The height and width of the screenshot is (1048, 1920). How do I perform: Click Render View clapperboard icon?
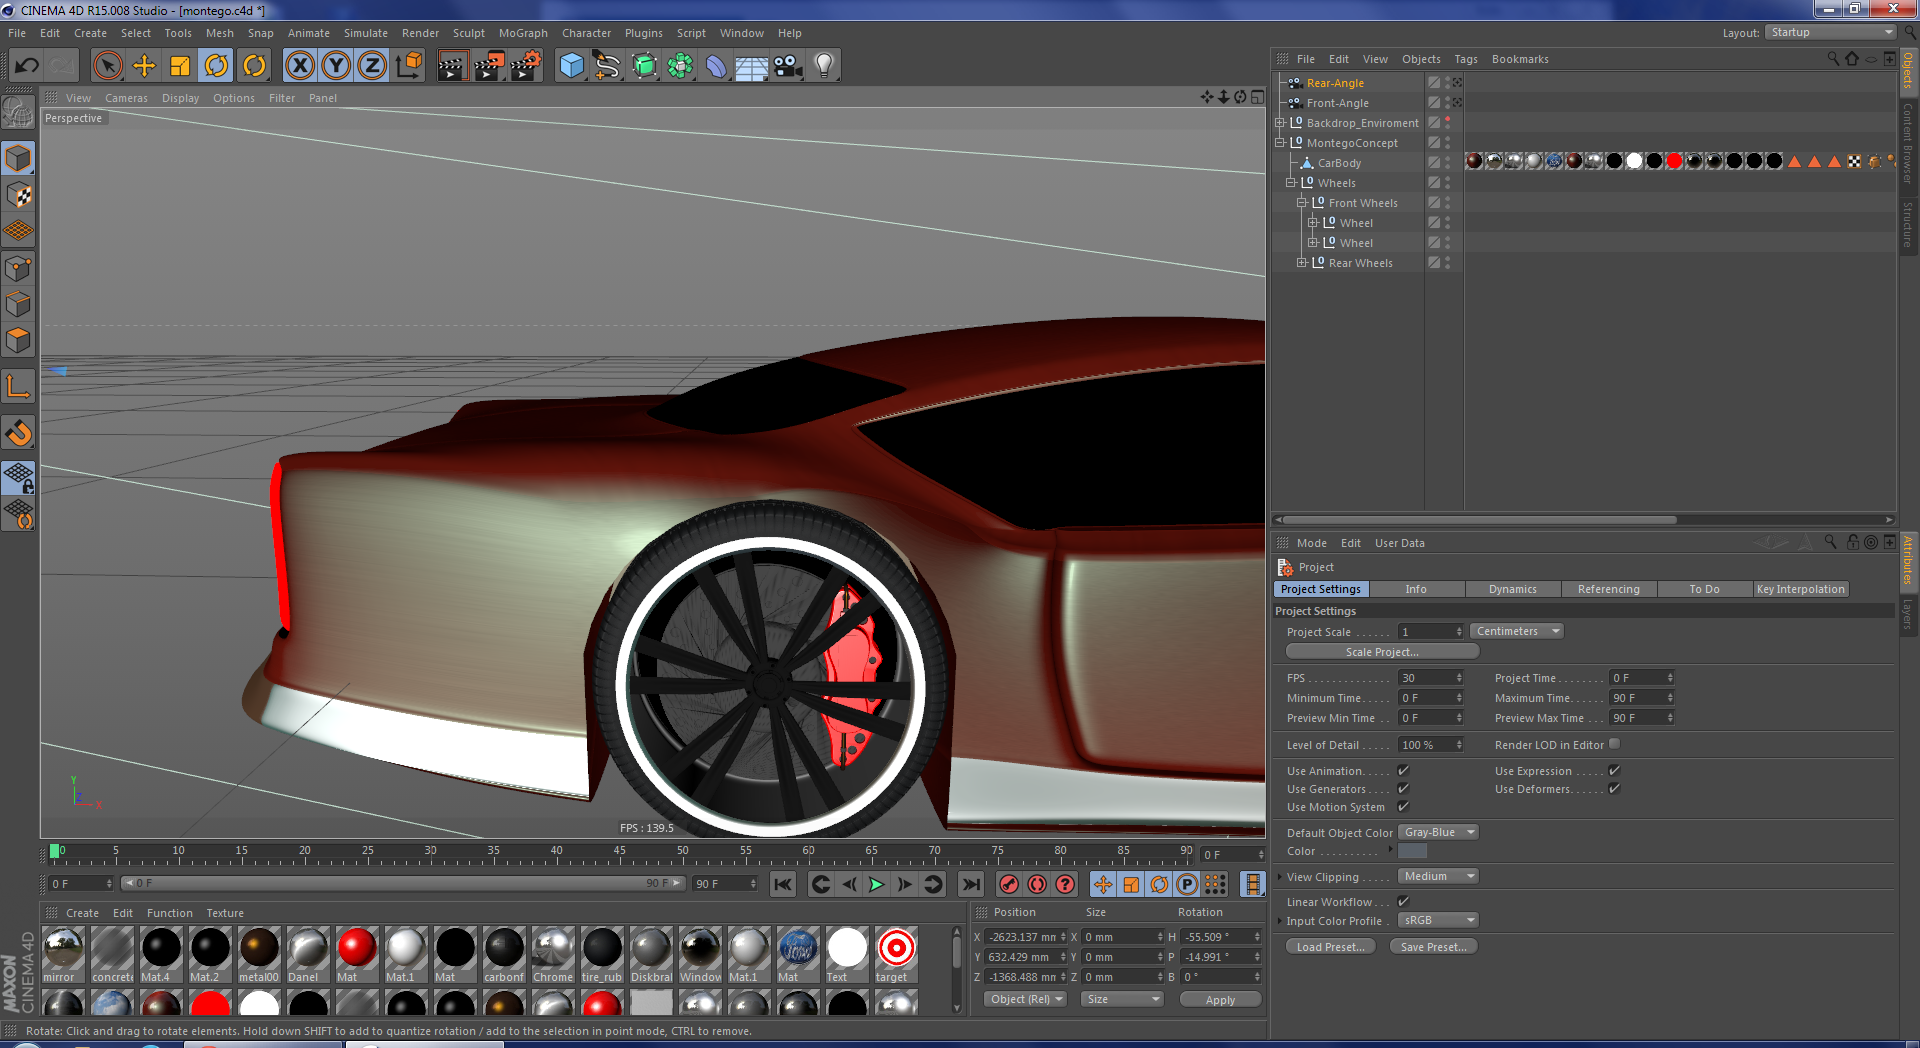pos(452,66)
